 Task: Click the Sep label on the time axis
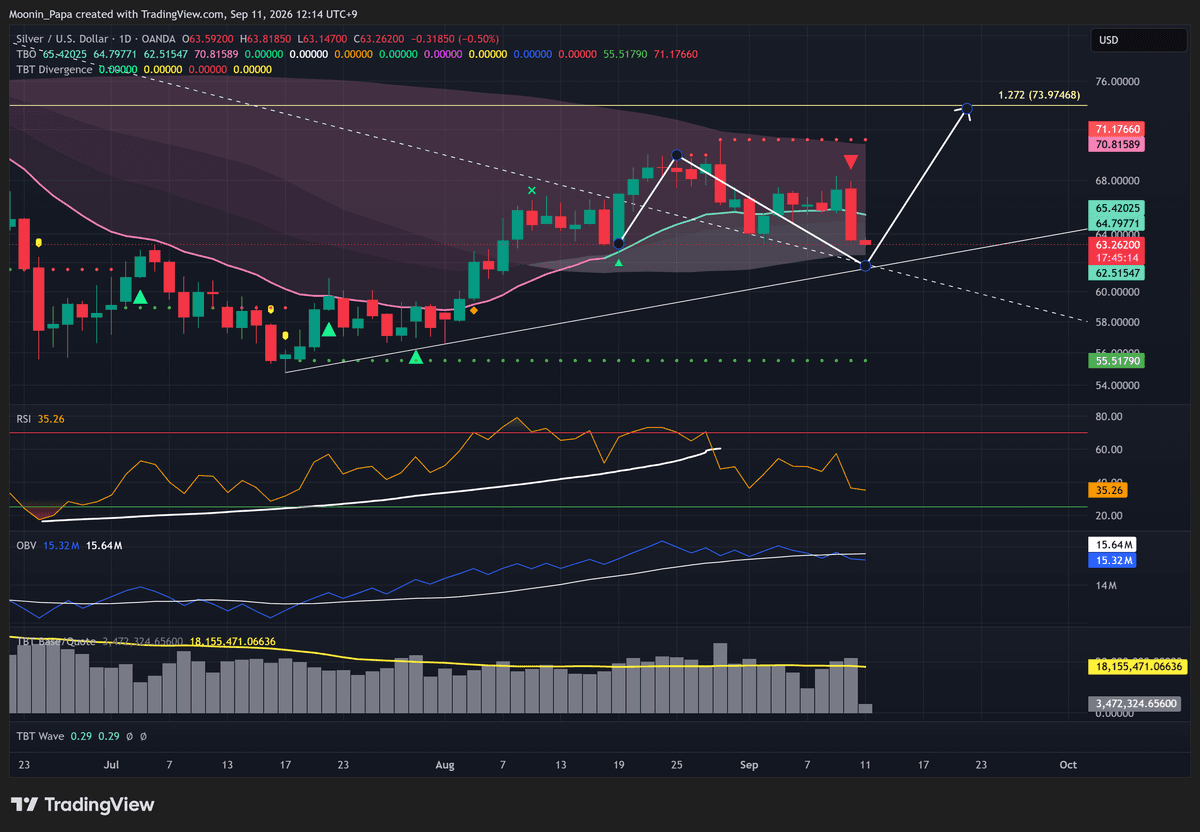point(750,765)
